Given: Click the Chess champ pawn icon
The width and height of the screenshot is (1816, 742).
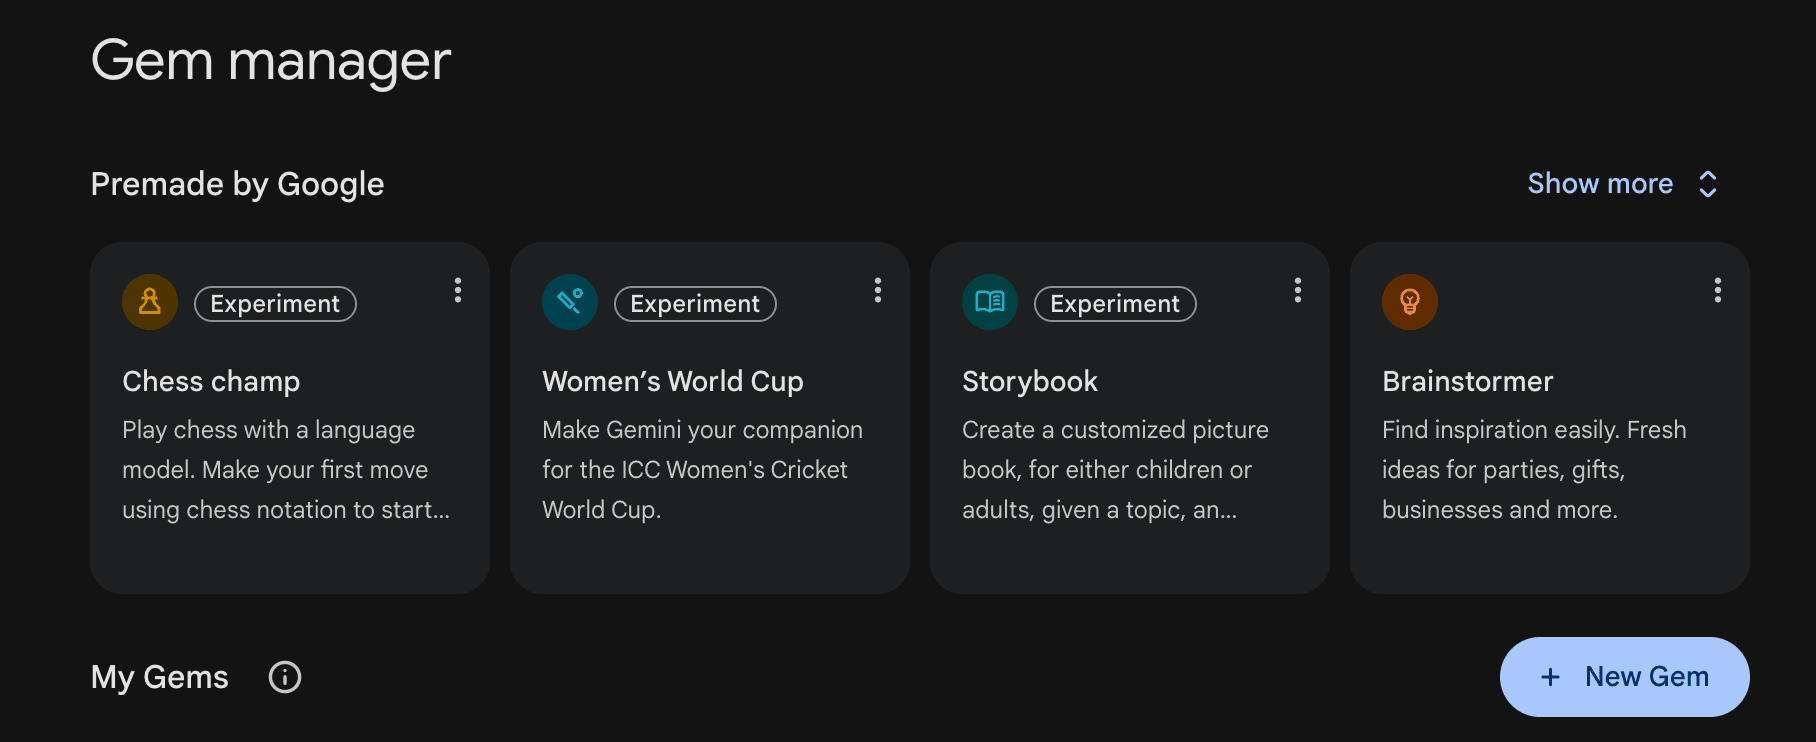Looking at the screenshot, I should tap(150, 302).
